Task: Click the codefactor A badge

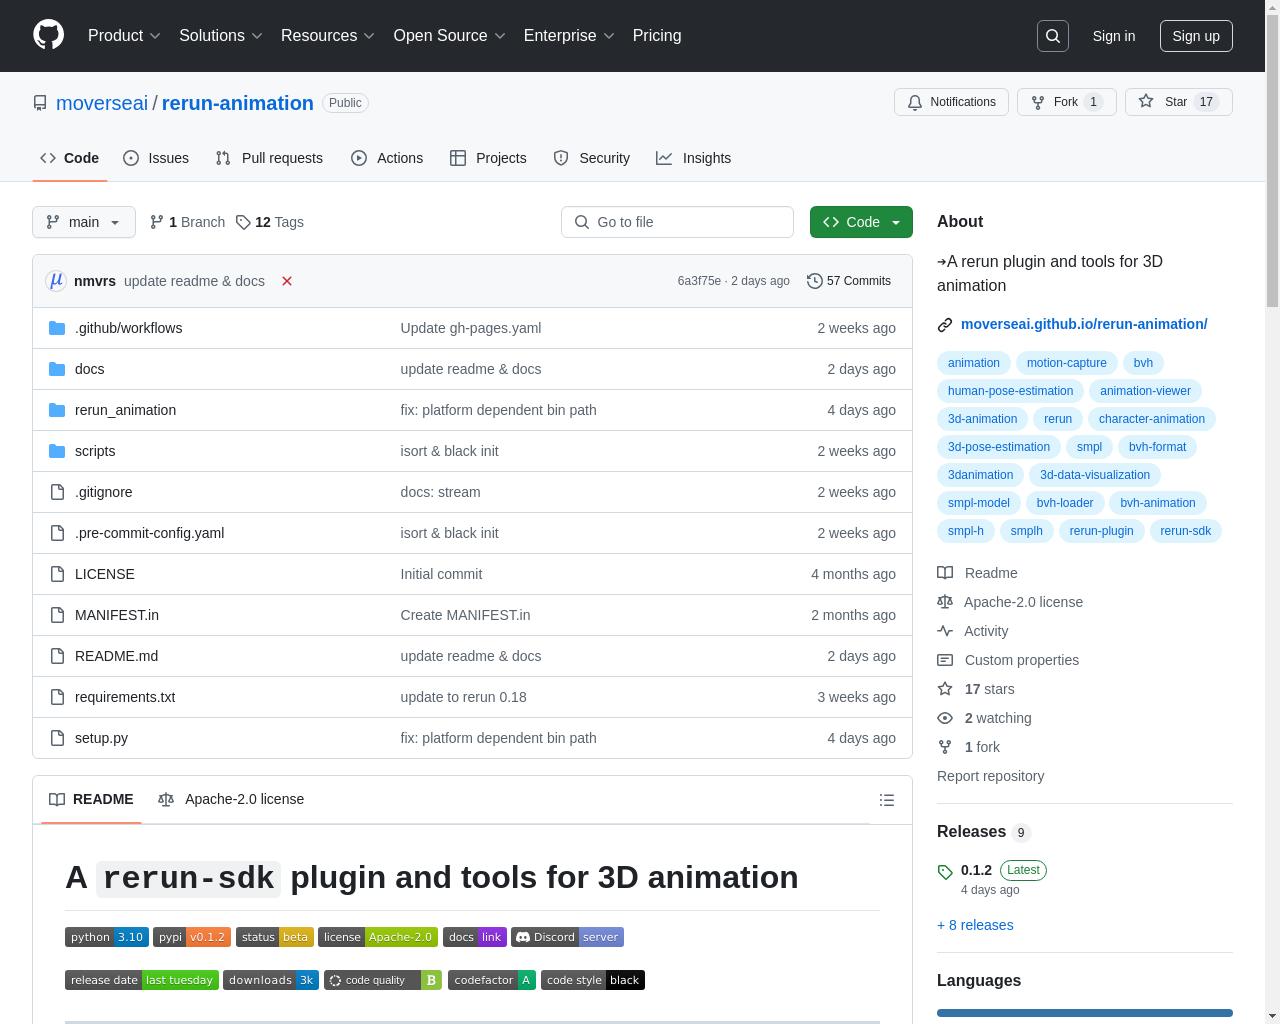Action: point(492,980)
